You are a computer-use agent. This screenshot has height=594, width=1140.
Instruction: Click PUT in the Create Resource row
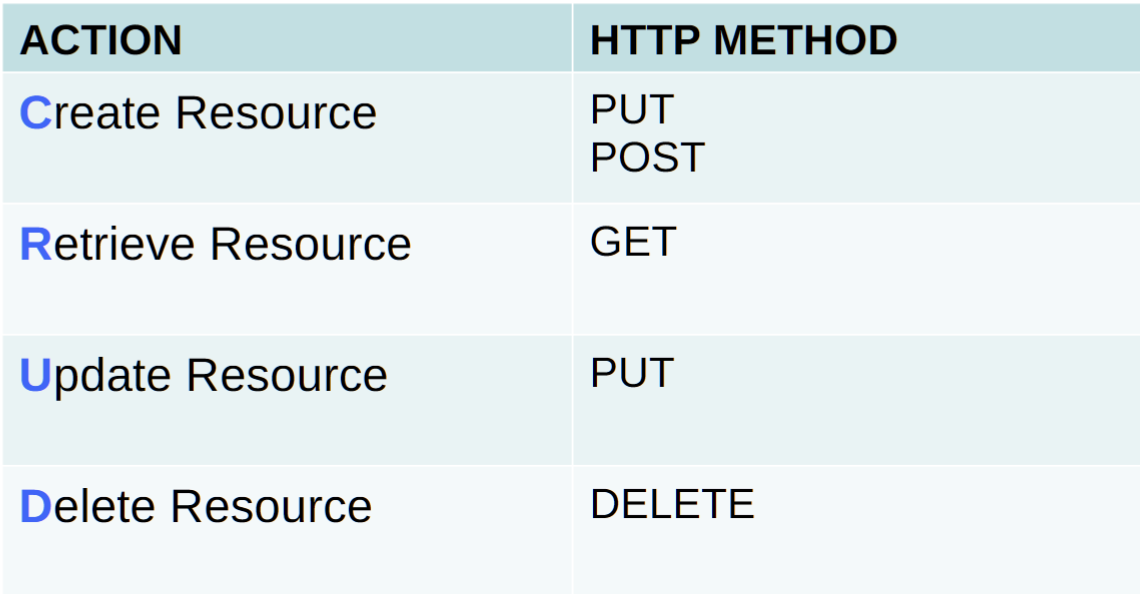point(632,110)
